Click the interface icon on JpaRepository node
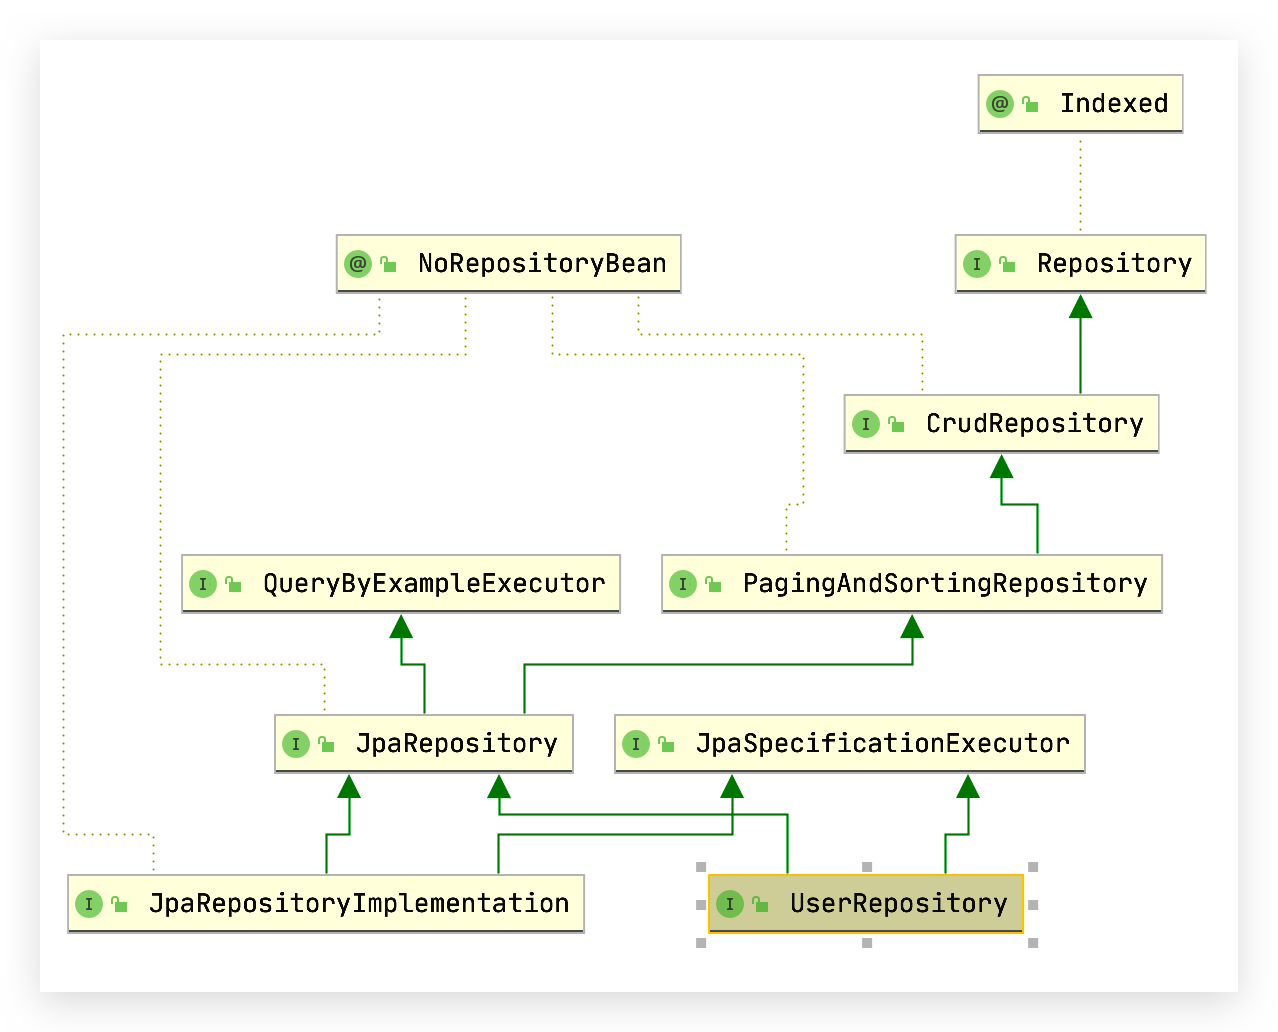Screen dimensions: 1278x1032 [295, 744]
